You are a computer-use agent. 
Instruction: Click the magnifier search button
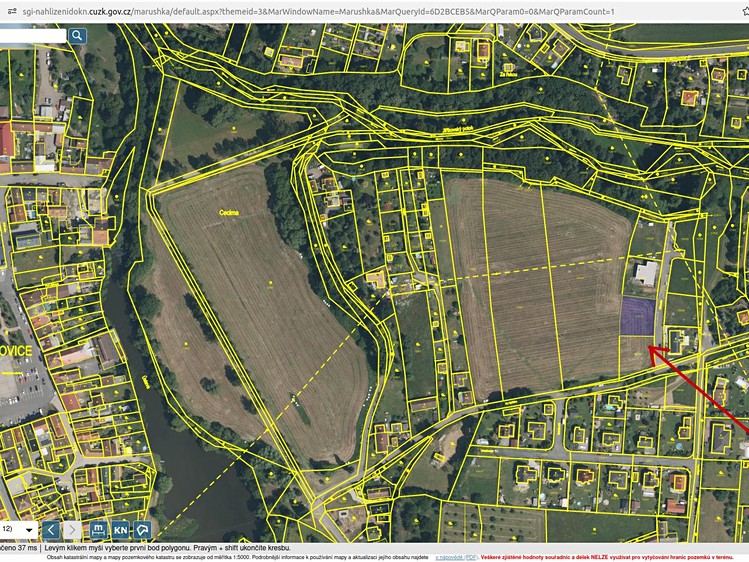coord(77,36)
